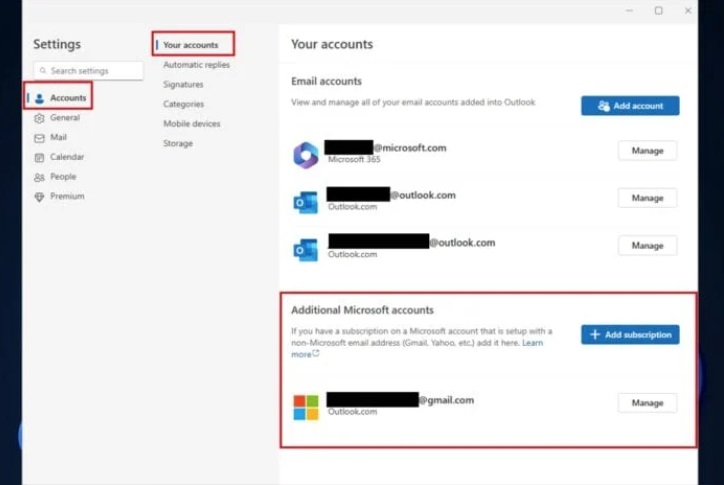Select the Signatures tab
724x485 pixels.
click(183, 85)
